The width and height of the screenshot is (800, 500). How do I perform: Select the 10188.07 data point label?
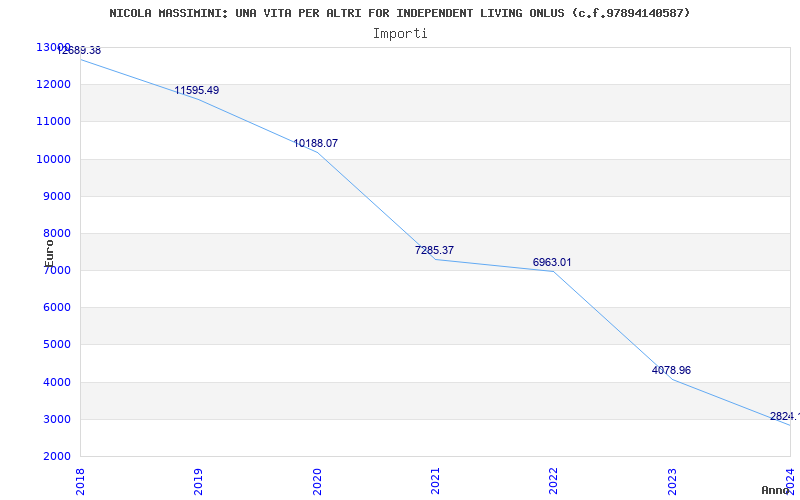(315, 143)
